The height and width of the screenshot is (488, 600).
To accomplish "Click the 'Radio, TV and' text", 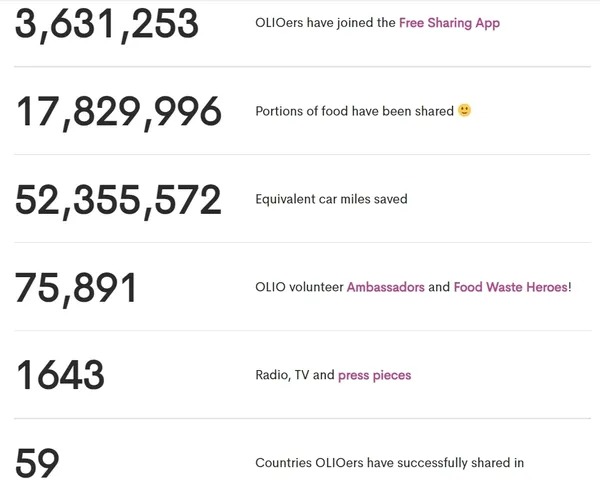I will coord(295,375).
